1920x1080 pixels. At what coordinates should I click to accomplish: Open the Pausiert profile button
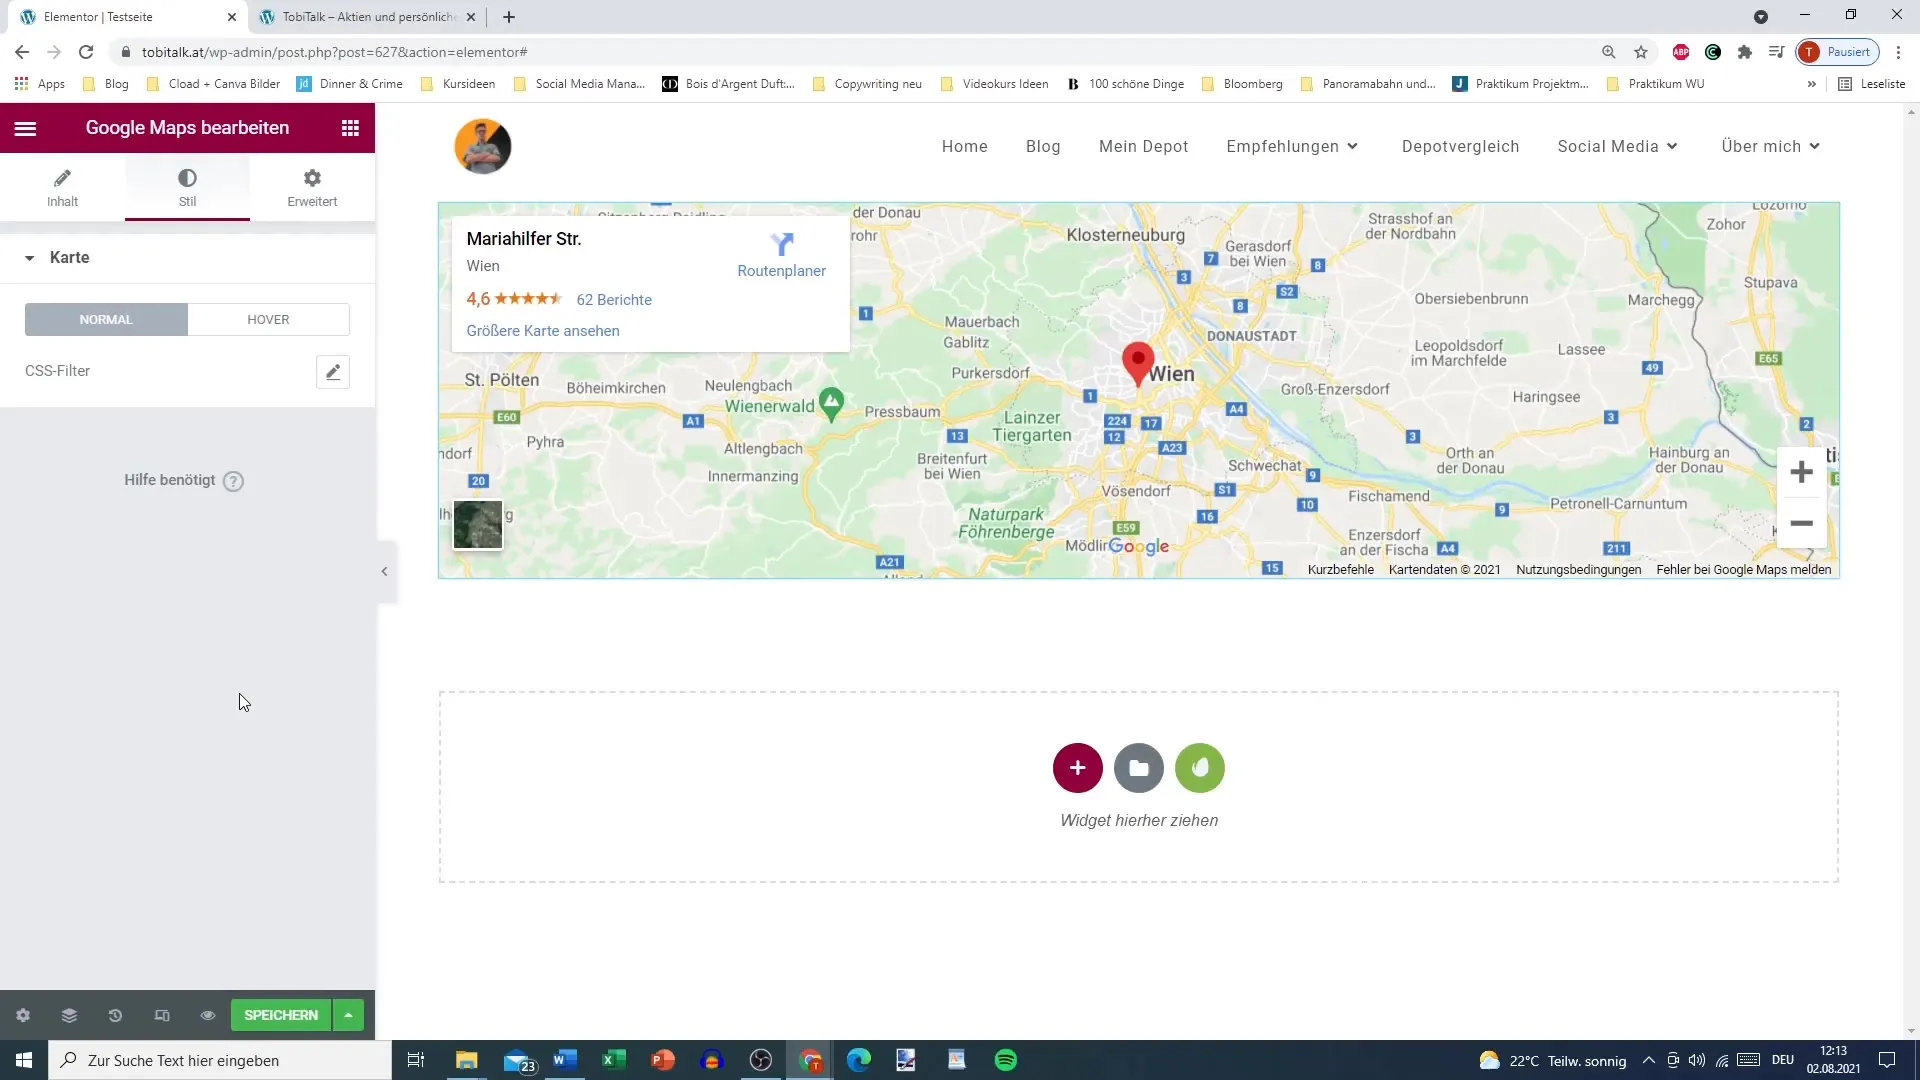(x=1838, y=52)
